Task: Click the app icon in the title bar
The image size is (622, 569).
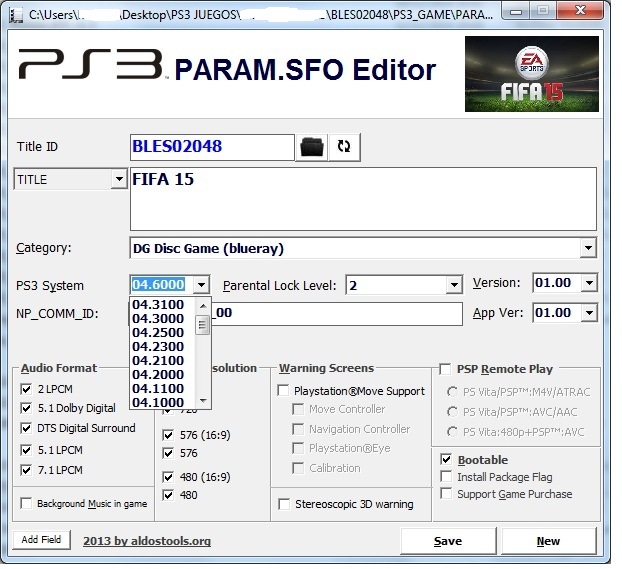Action: pos(14,14)
